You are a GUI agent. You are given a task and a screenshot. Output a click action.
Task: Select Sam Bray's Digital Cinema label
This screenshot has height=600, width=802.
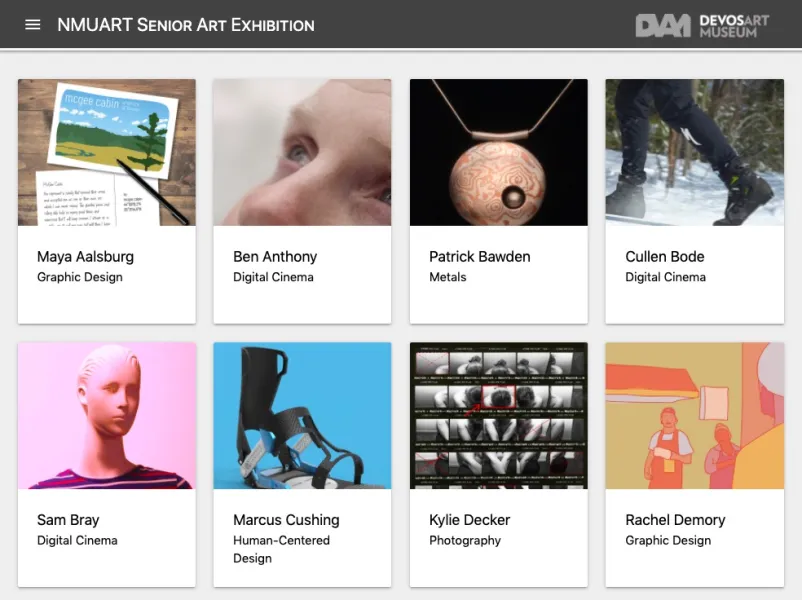pyautogui.click(x=78, y=540)
